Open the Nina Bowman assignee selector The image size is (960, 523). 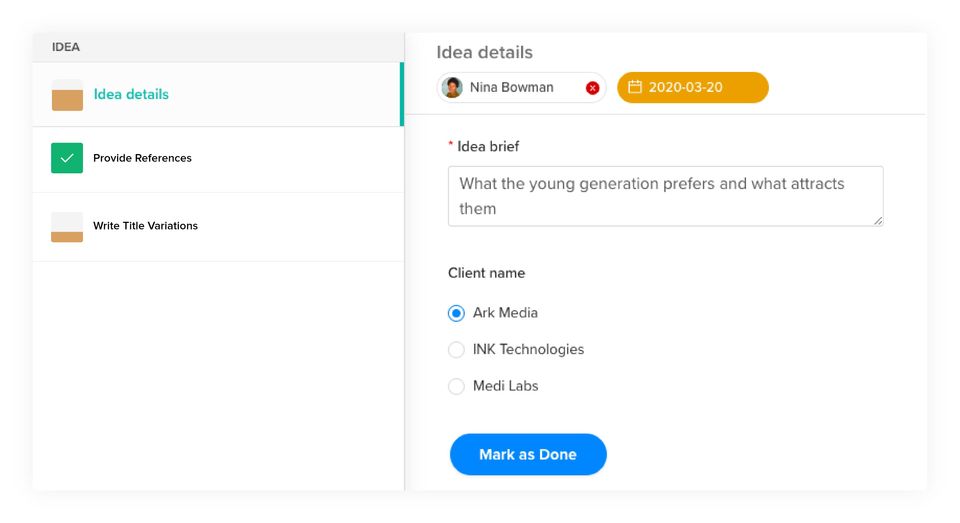[x=521, y=87]
